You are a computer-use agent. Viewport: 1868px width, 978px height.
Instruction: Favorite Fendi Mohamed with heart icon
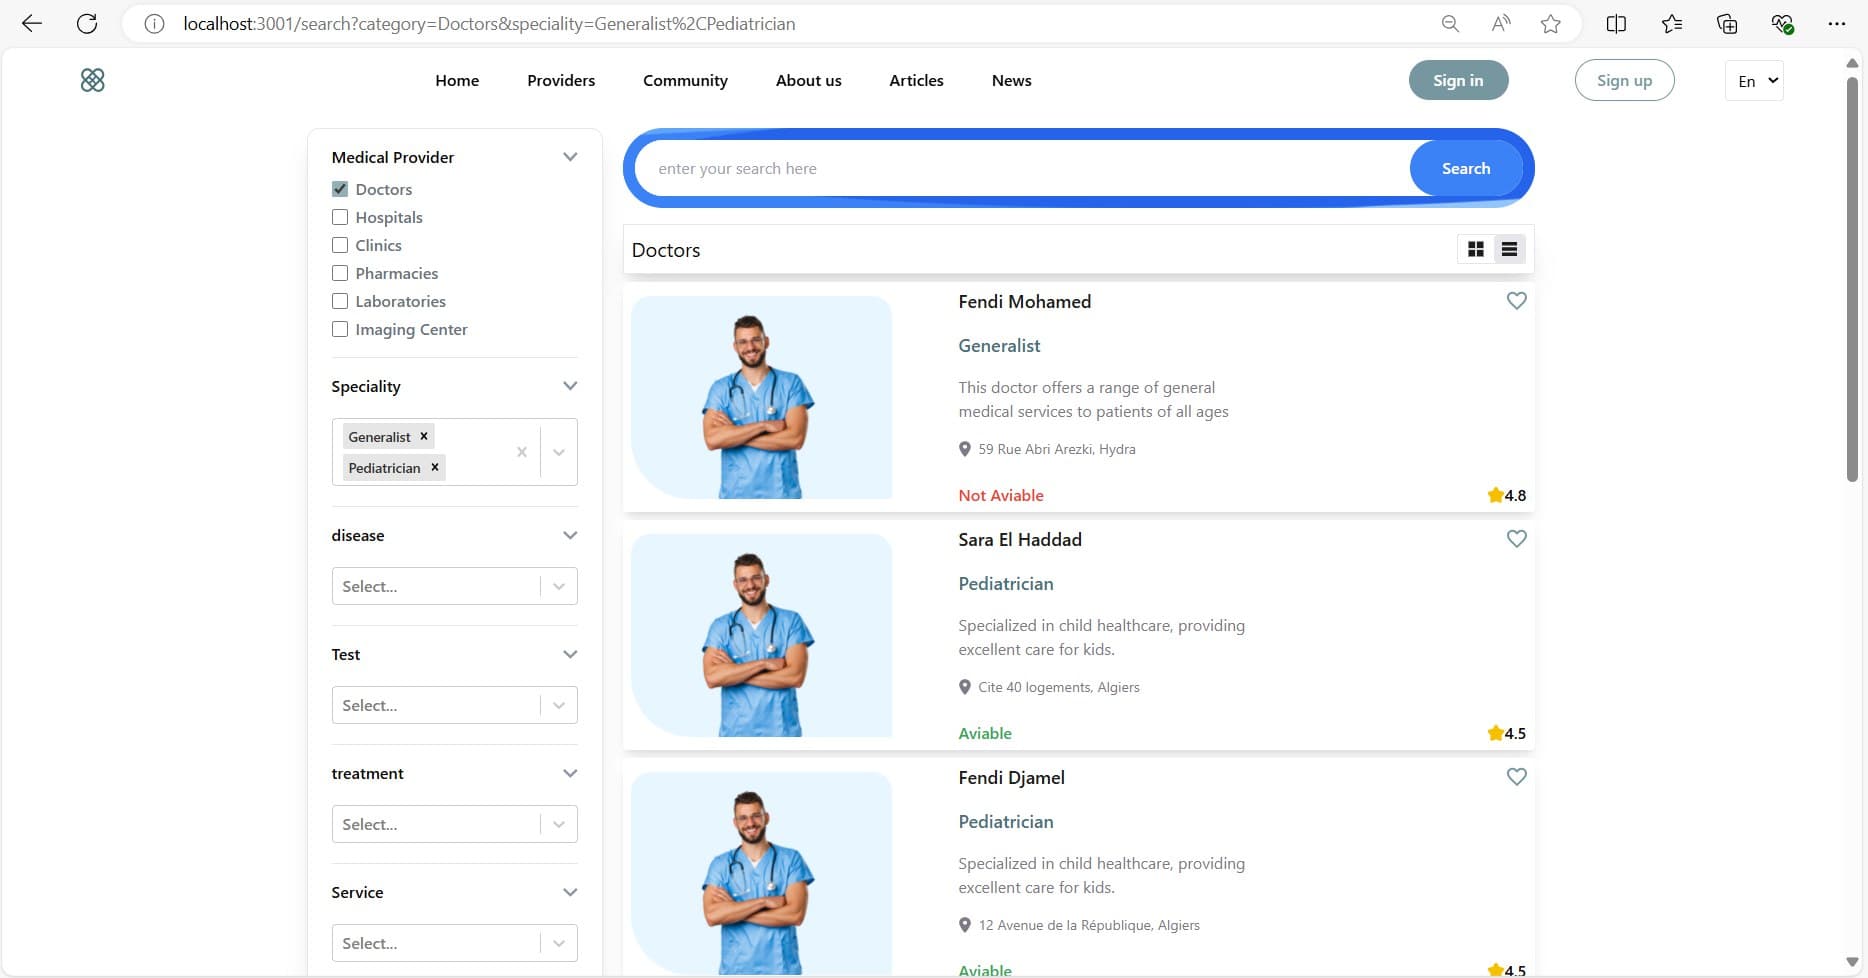[1516, 301]
